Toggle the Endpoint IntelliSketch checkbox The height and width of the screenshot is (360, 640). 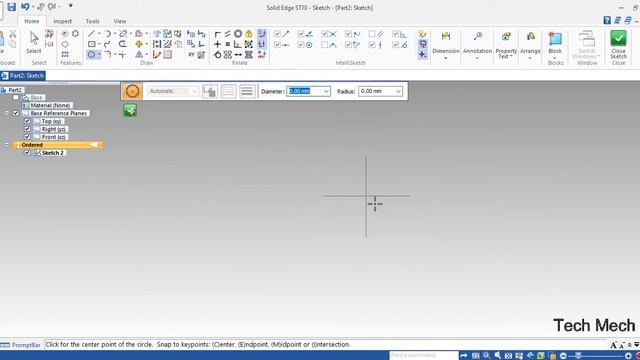pos(277,34)
